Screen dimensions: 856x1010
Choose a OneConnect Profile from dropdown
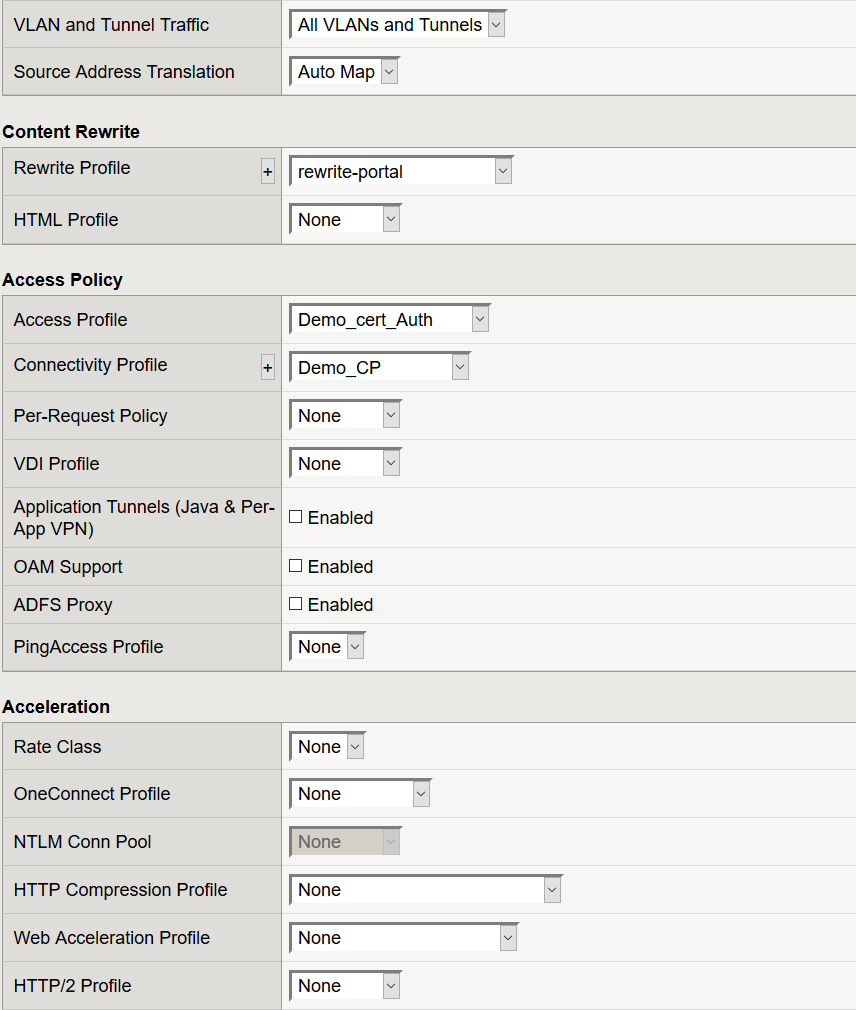360,794
